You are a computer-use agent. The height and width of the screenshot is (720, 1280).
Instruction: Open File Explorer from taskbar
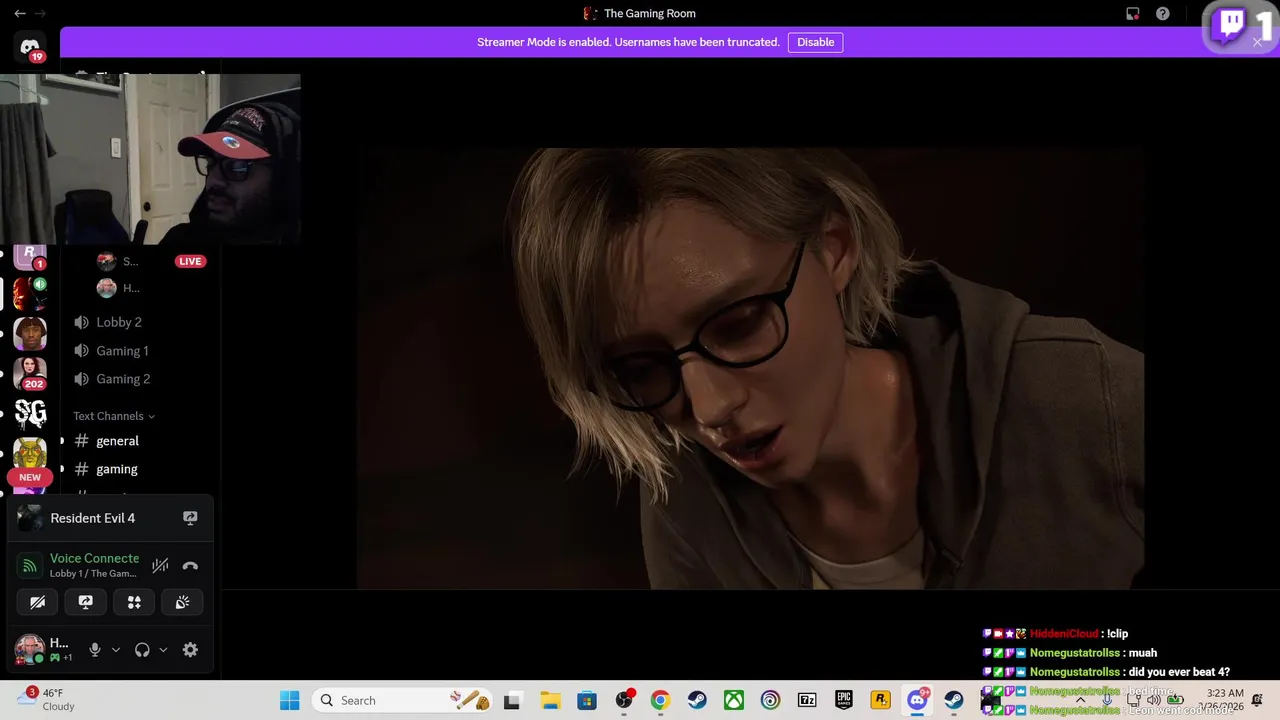pos(550,700)
